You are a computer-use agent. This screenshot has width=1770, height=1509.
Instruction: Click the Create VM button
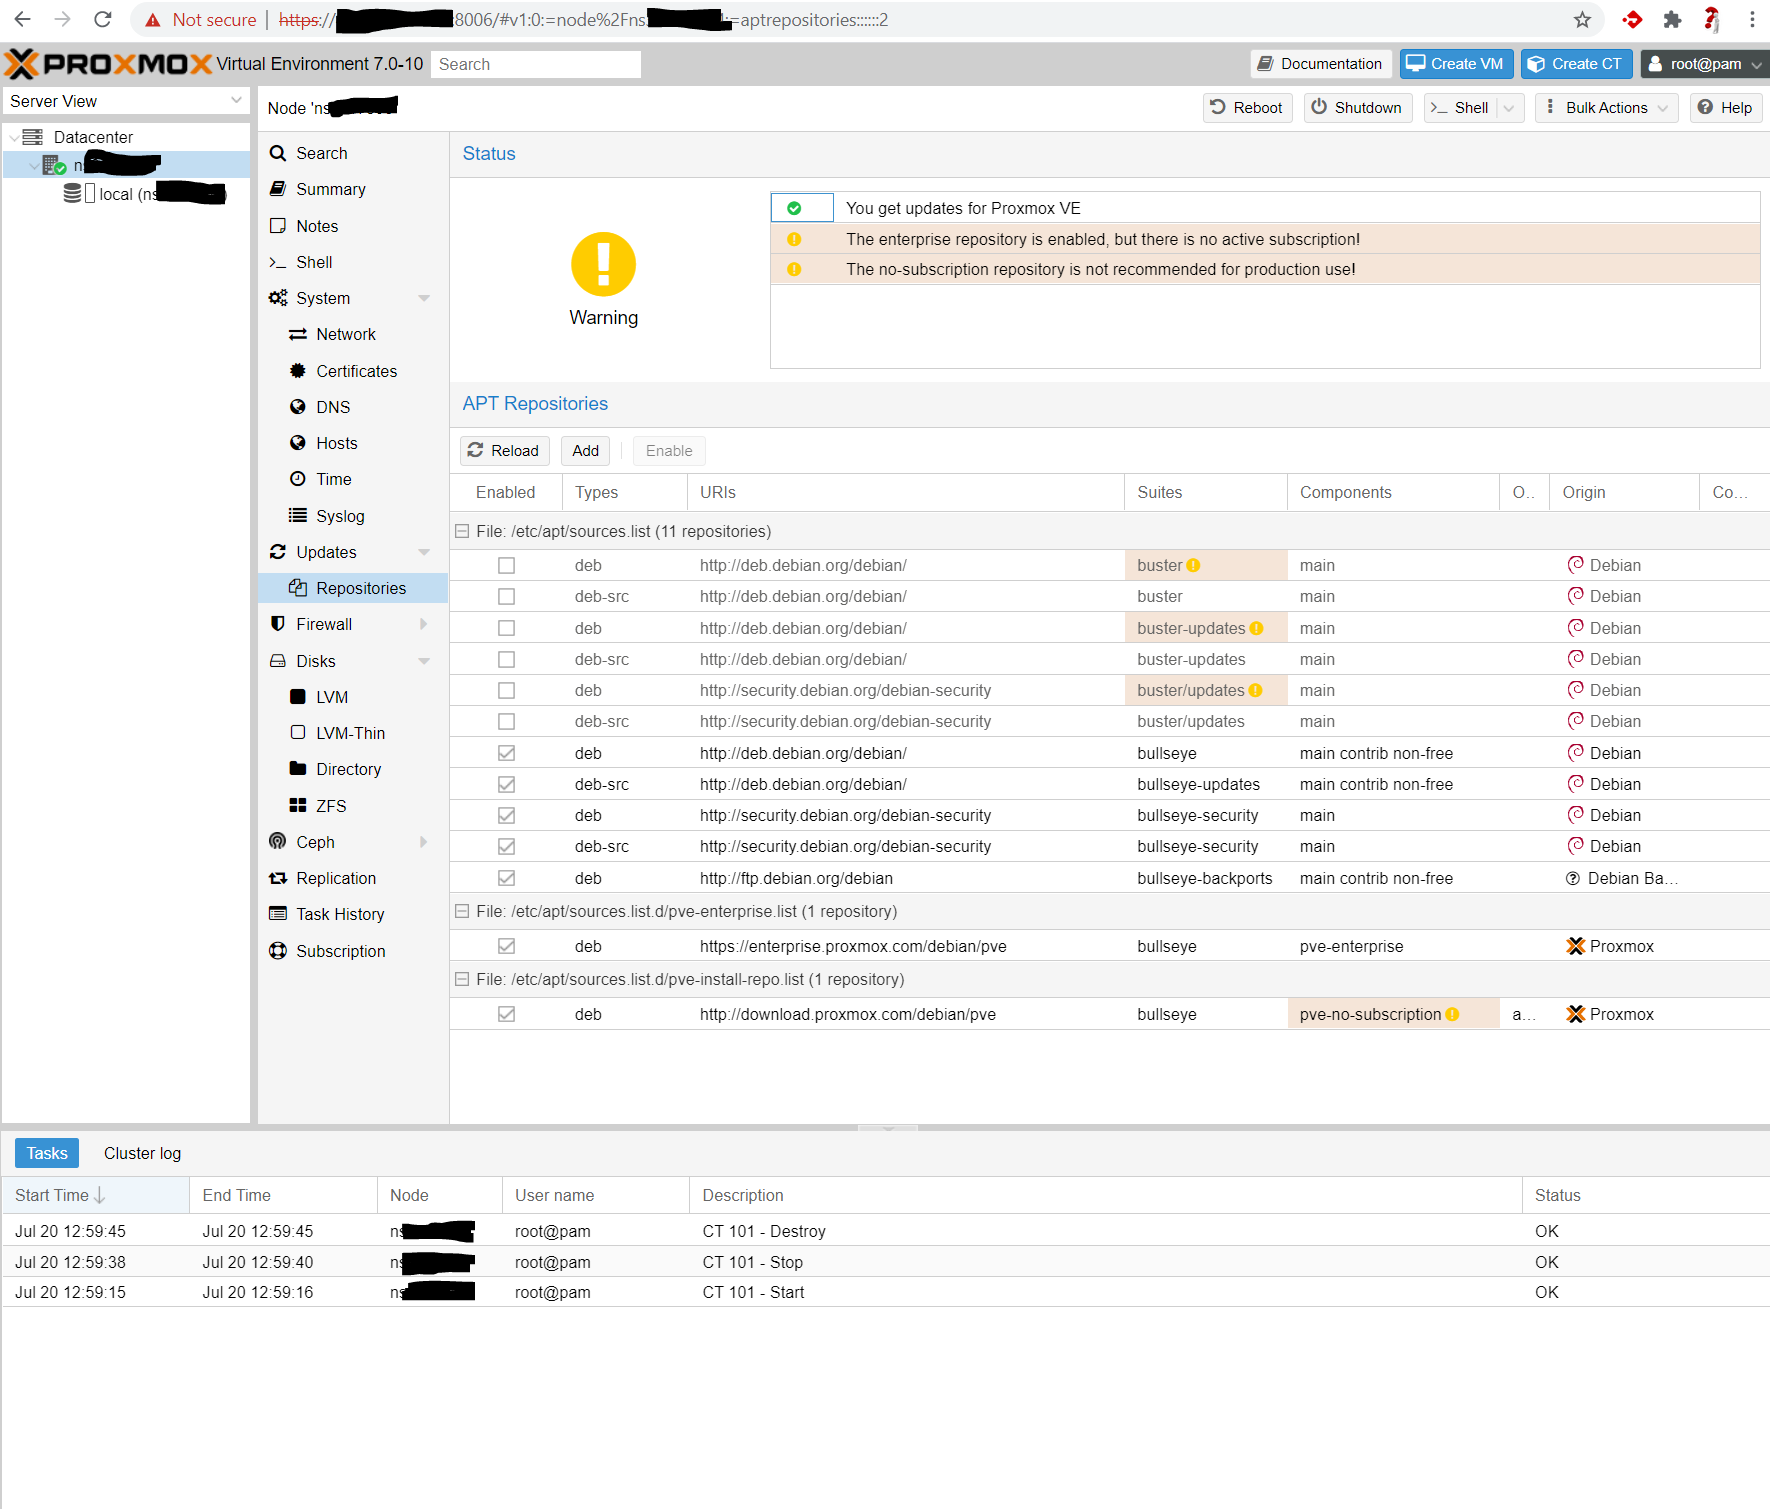pos(1456,64)
